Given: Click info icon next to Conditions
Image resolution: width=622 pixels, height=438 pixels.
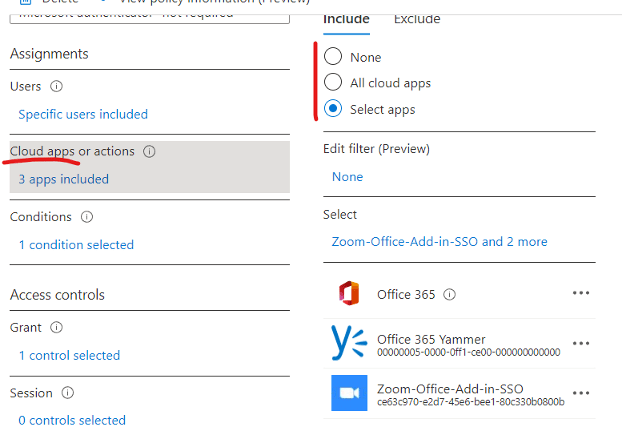Looking at the screenshot, I should pyautogui.click(x=87, y=217).
